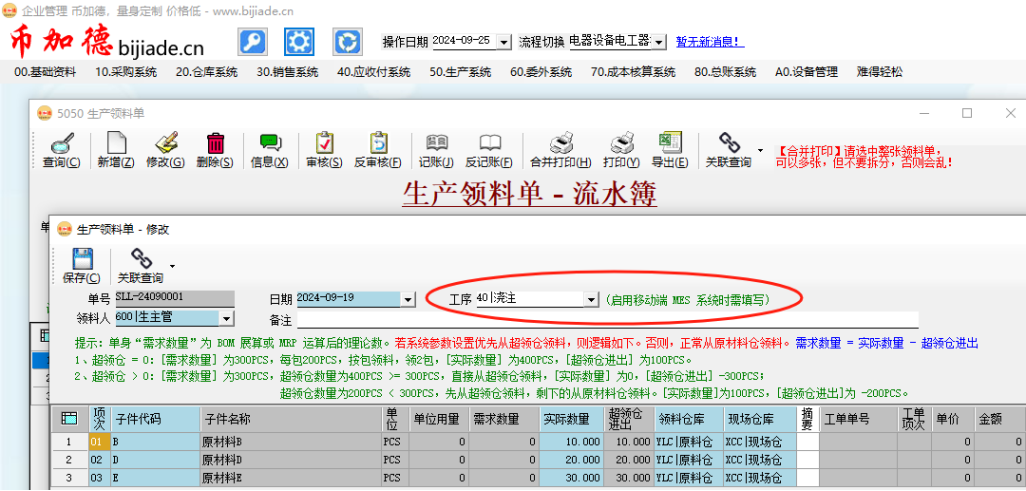Select cell 原材料B
The width and height of the screenshot is (1026, 491).
pos(291,442)
